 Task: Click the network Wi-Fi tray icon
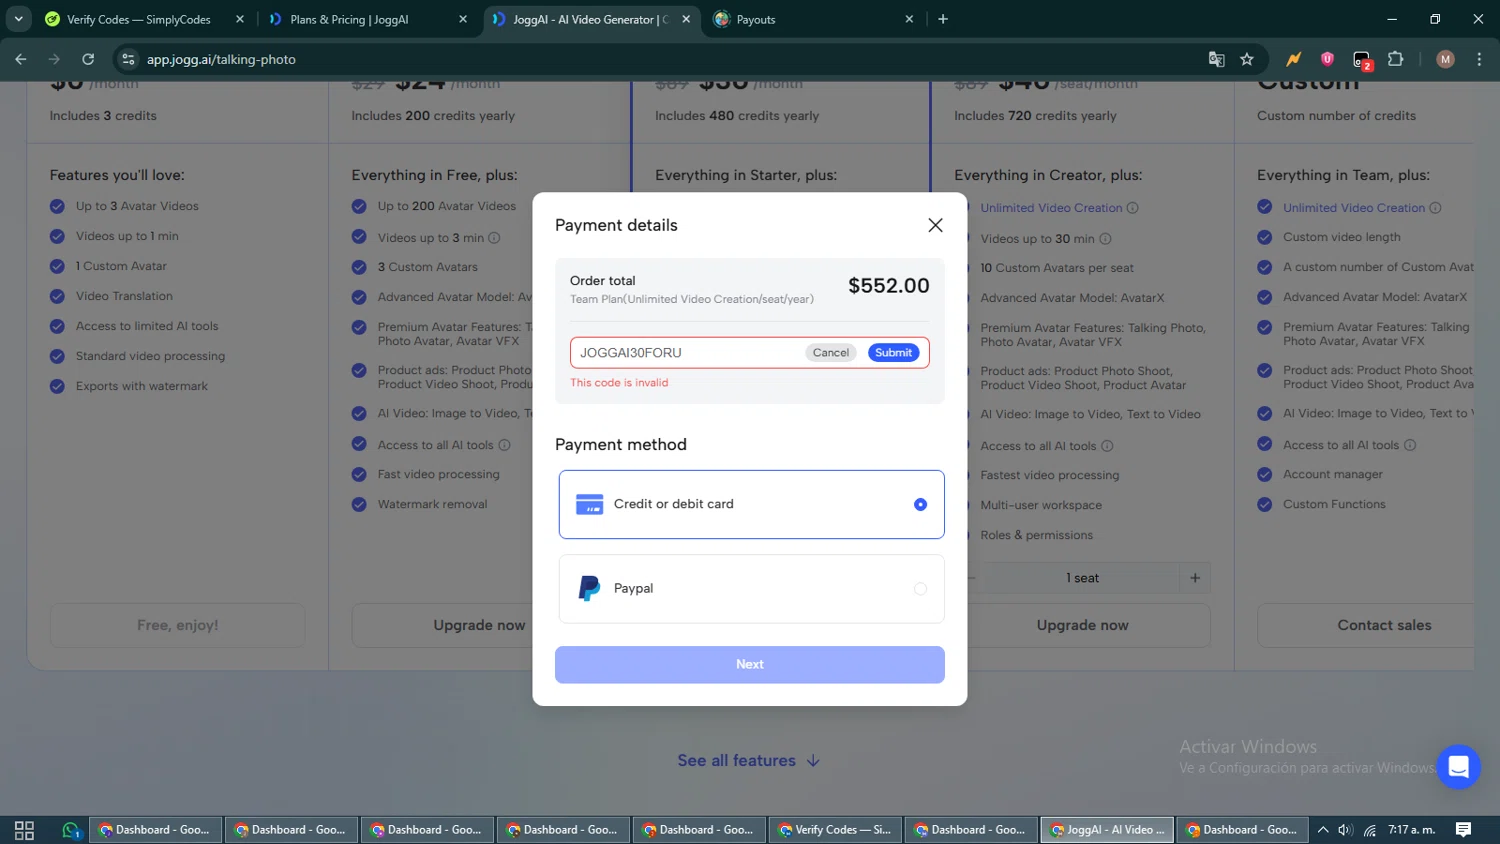pos(1370,830)
